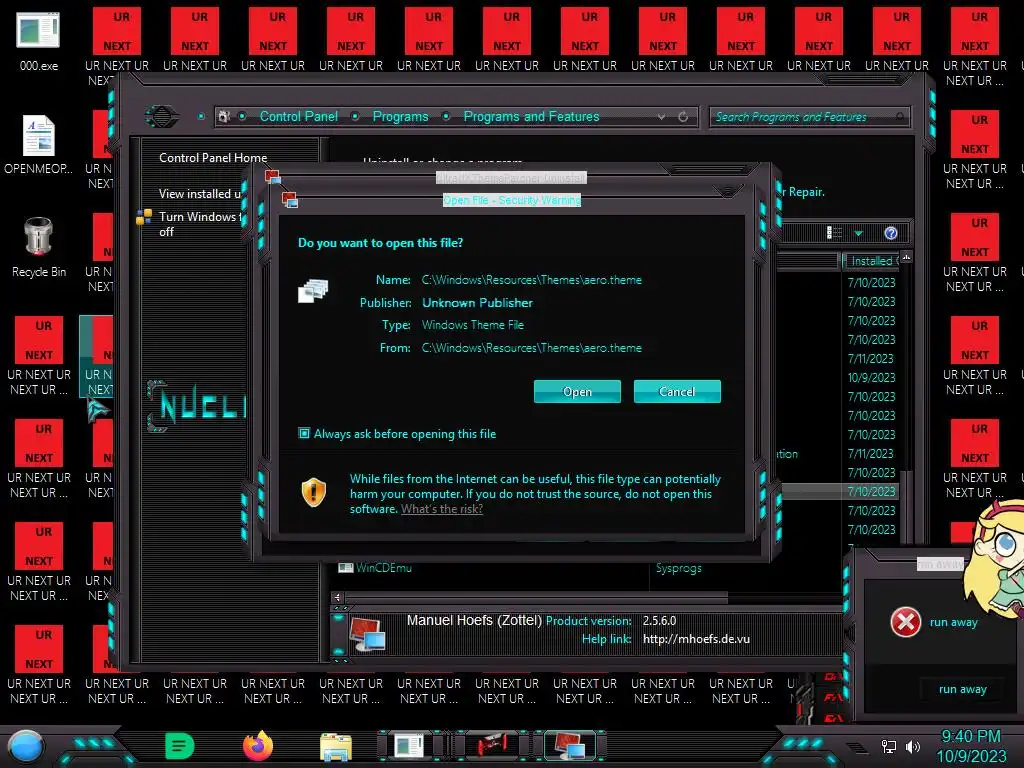Navigate to Control Panel breadcrumb
This screenshot has width=1024, height=768.
tap(298, 116)
